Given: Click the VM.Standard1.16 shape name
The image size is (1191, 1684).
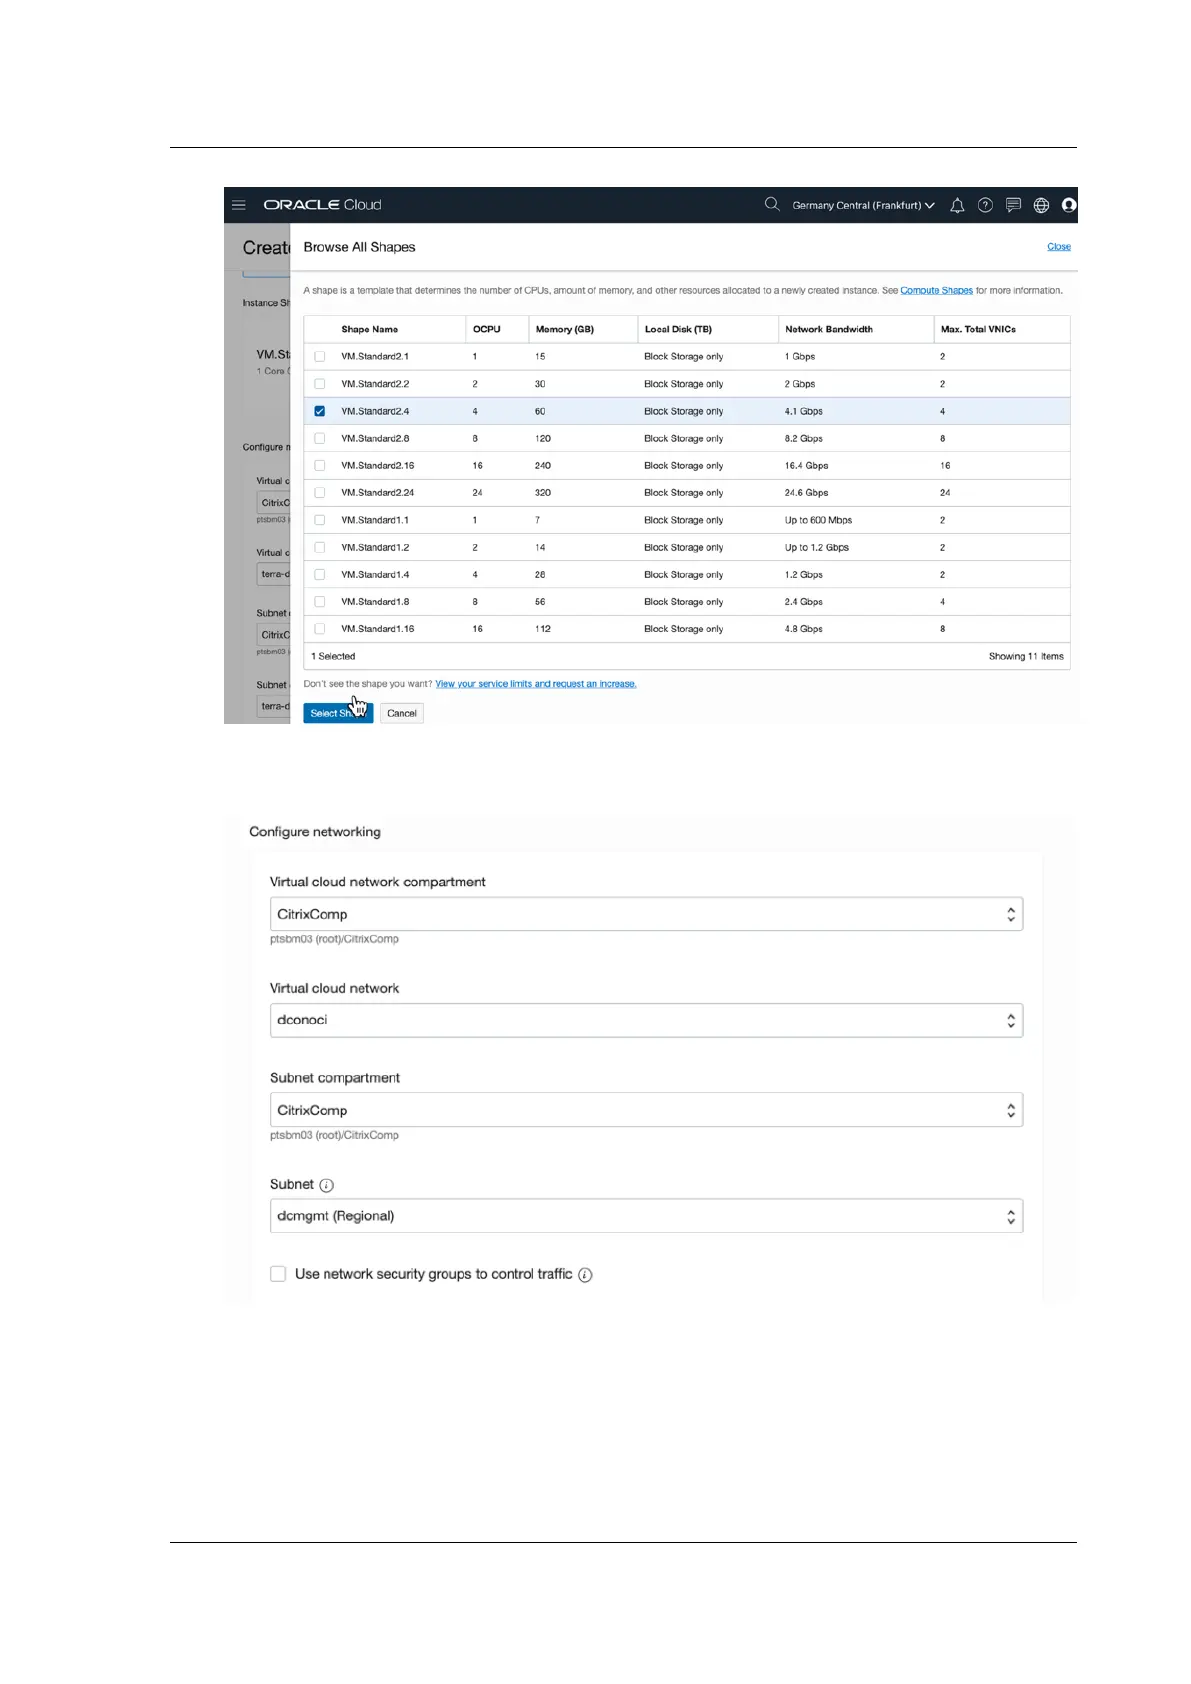Looking at the screenshot, I should (378, 629).
